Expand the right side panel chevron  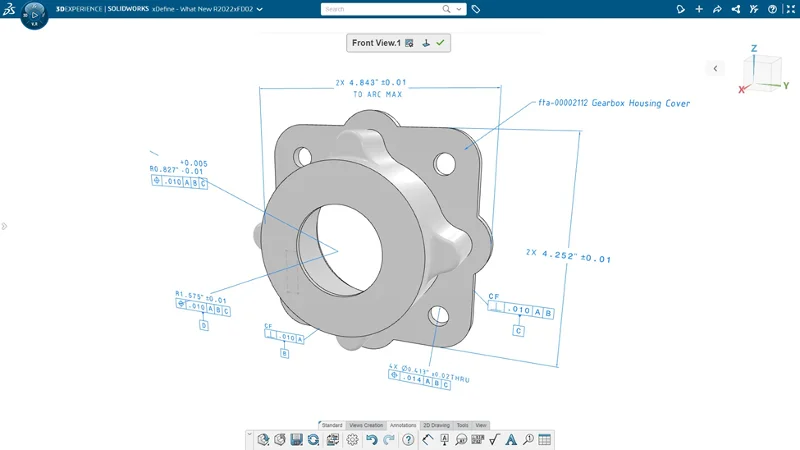click(715, 68)
